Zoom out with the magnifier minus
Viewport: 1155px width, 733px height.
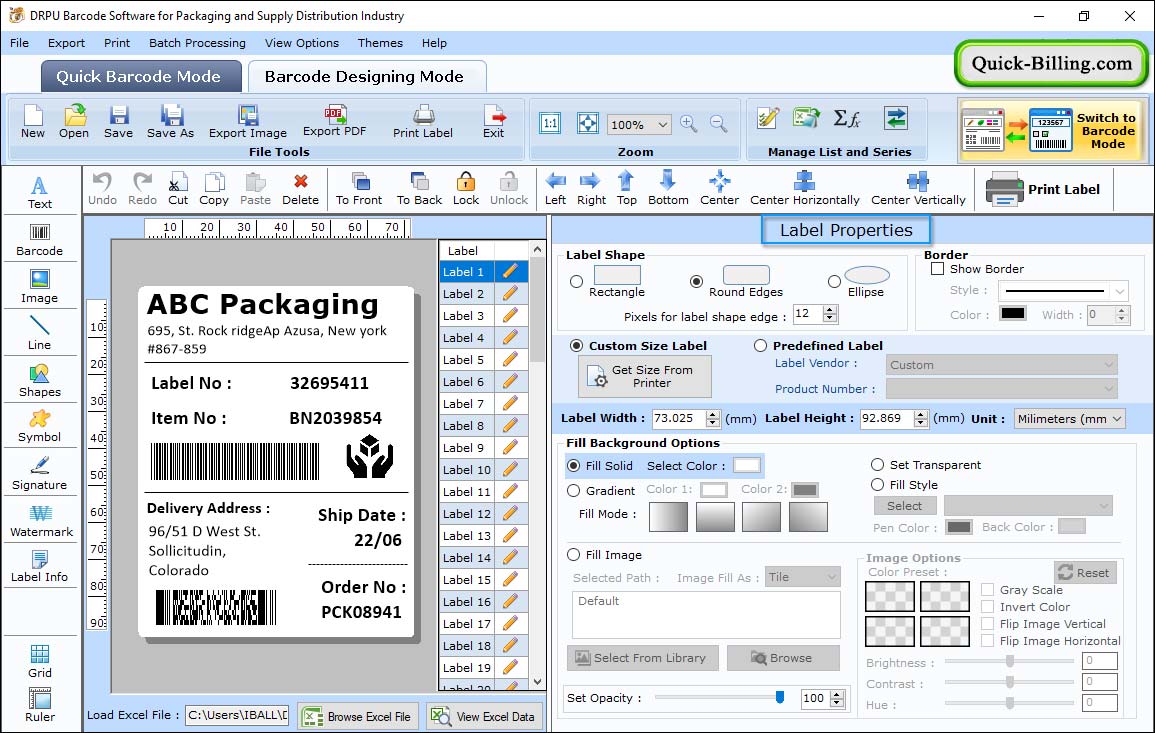719,123
